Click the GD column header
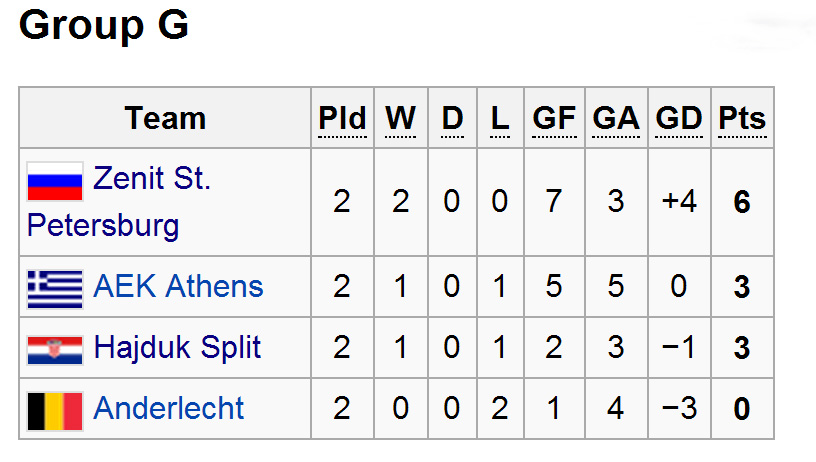The image size is (816, 462). click(679, 119)
